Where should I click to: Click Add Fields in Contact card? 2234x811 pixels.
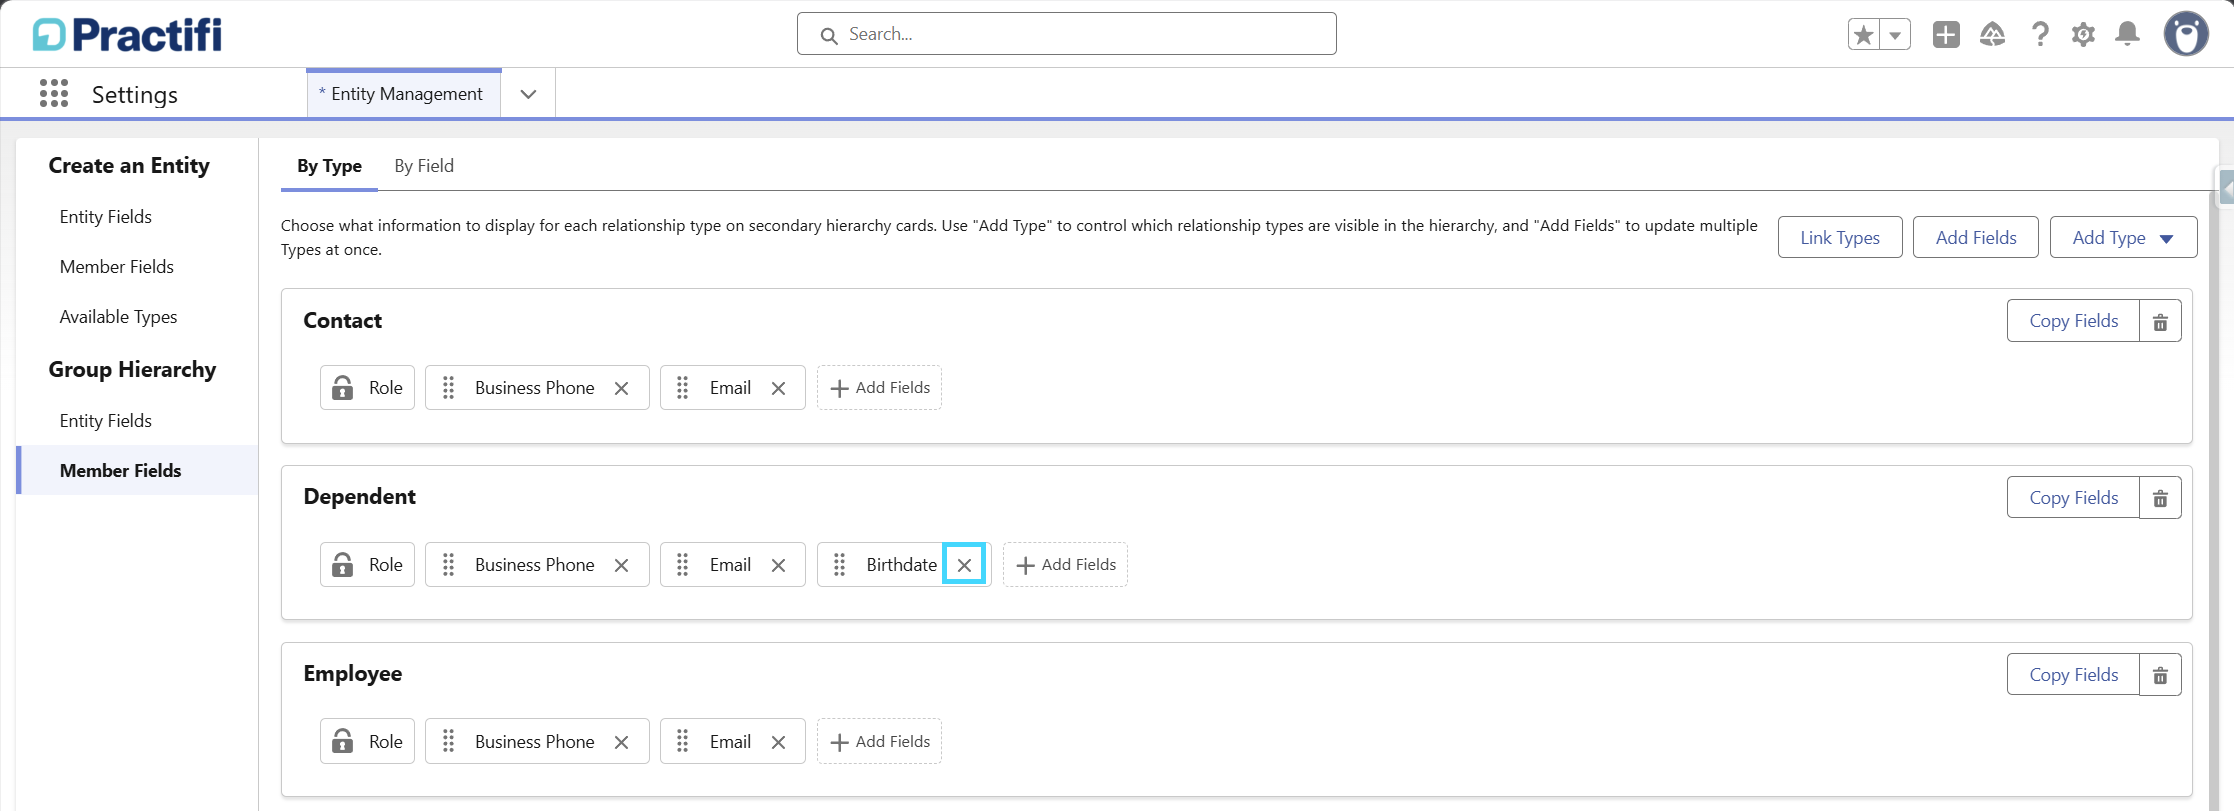coord(879,388)
